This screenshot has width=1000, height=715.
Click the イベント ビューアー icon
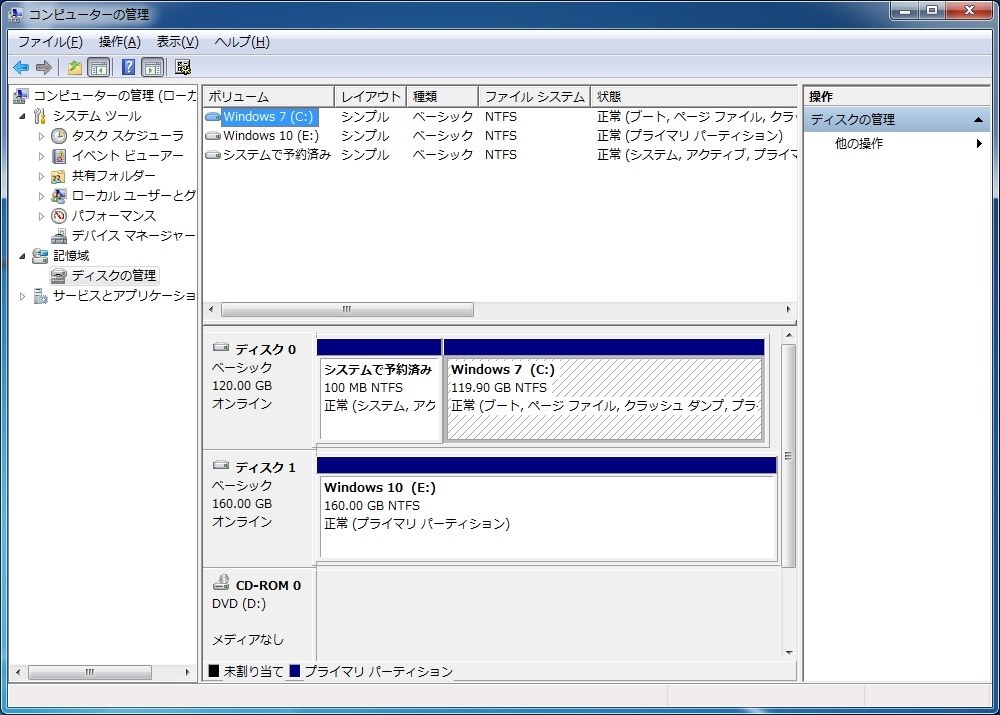[x=59, y=156]
